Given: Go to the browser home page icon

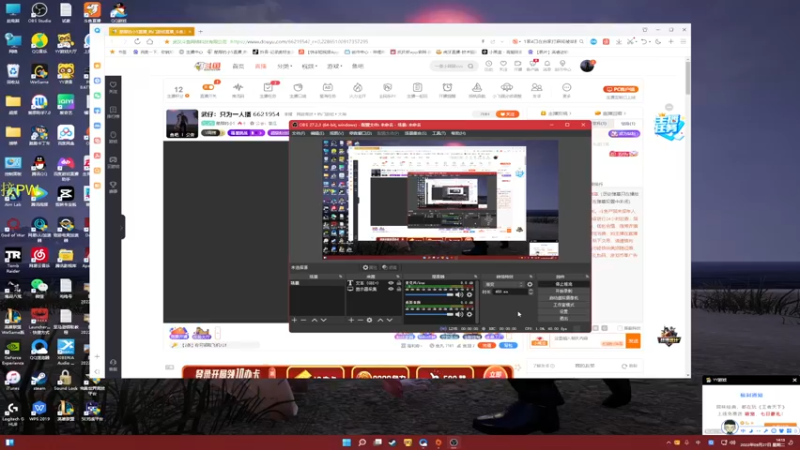Looking at the screenshot, I should point(149,42).
